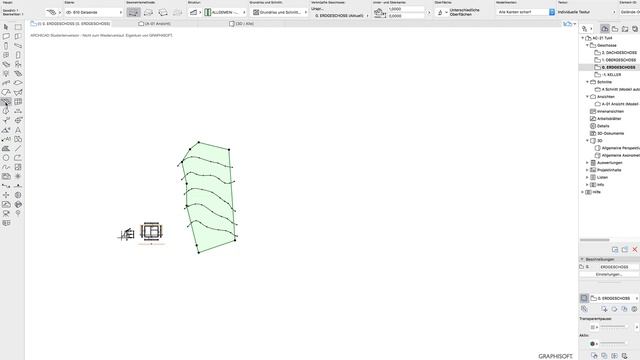640x360 pixels.
Task: Show Layout Book in navigator
Action: coord(625,29)
